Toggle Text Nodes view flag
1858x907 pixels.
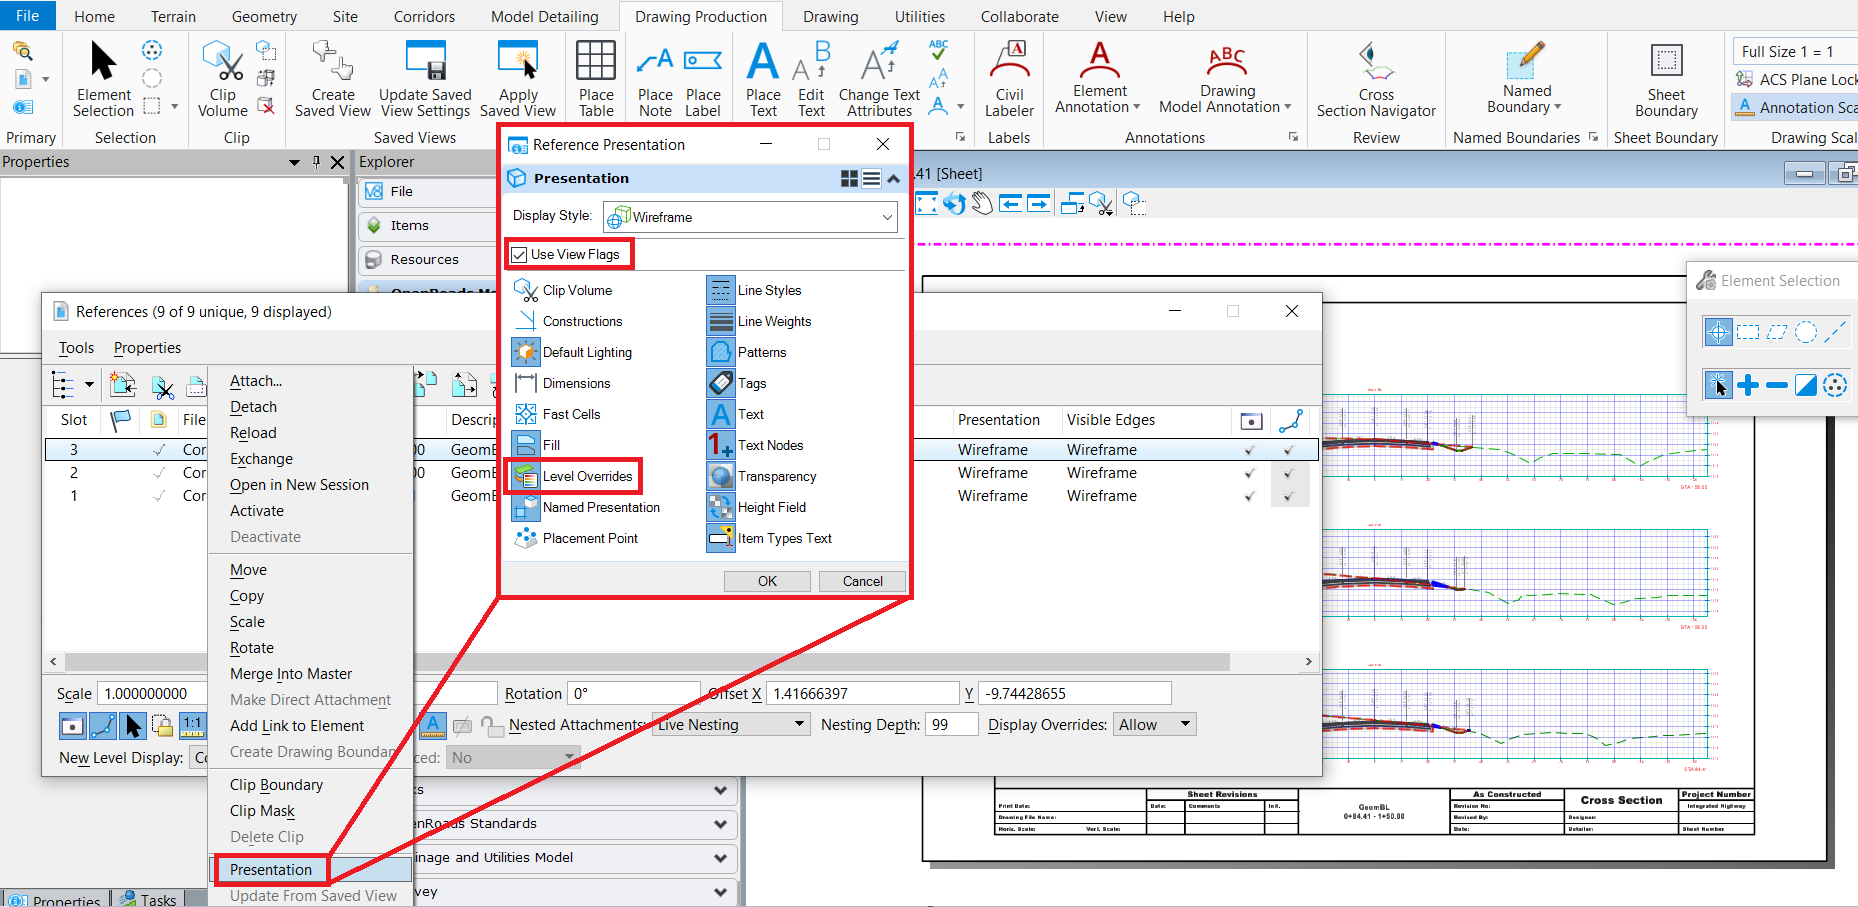click(757, 445)
